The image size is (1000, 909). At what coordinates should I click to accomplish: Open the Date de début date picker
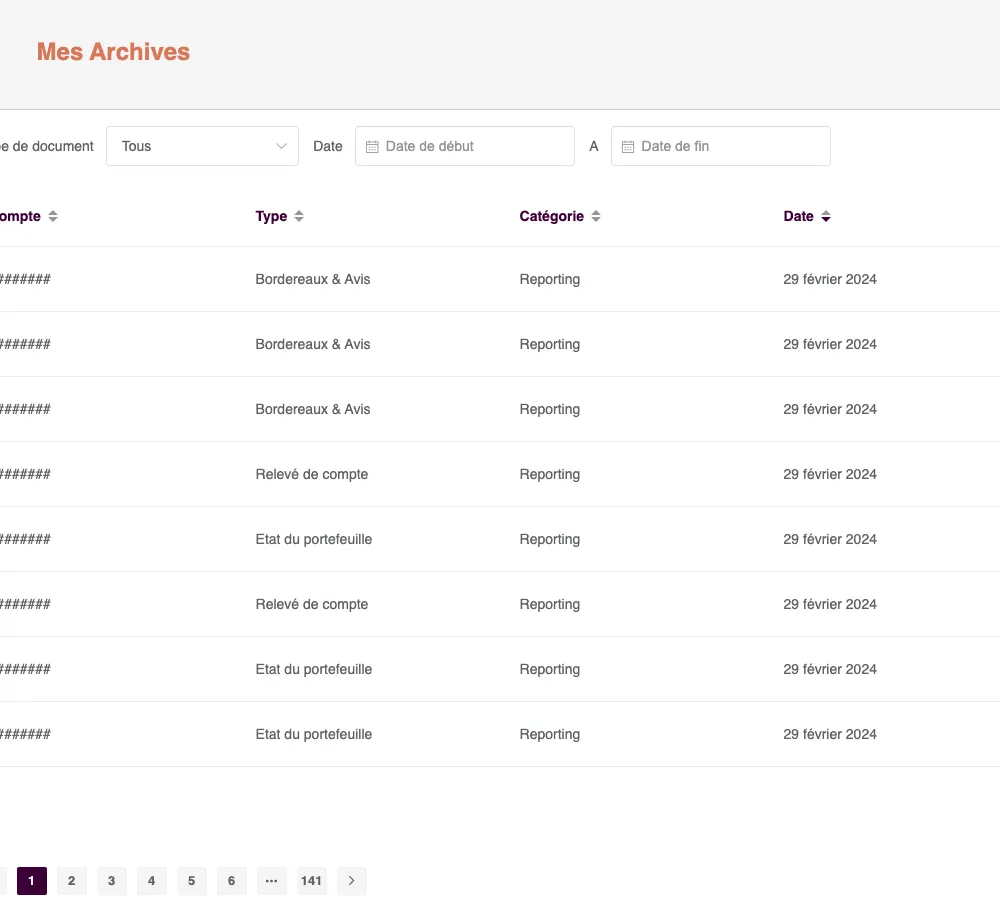coord(465,146)
